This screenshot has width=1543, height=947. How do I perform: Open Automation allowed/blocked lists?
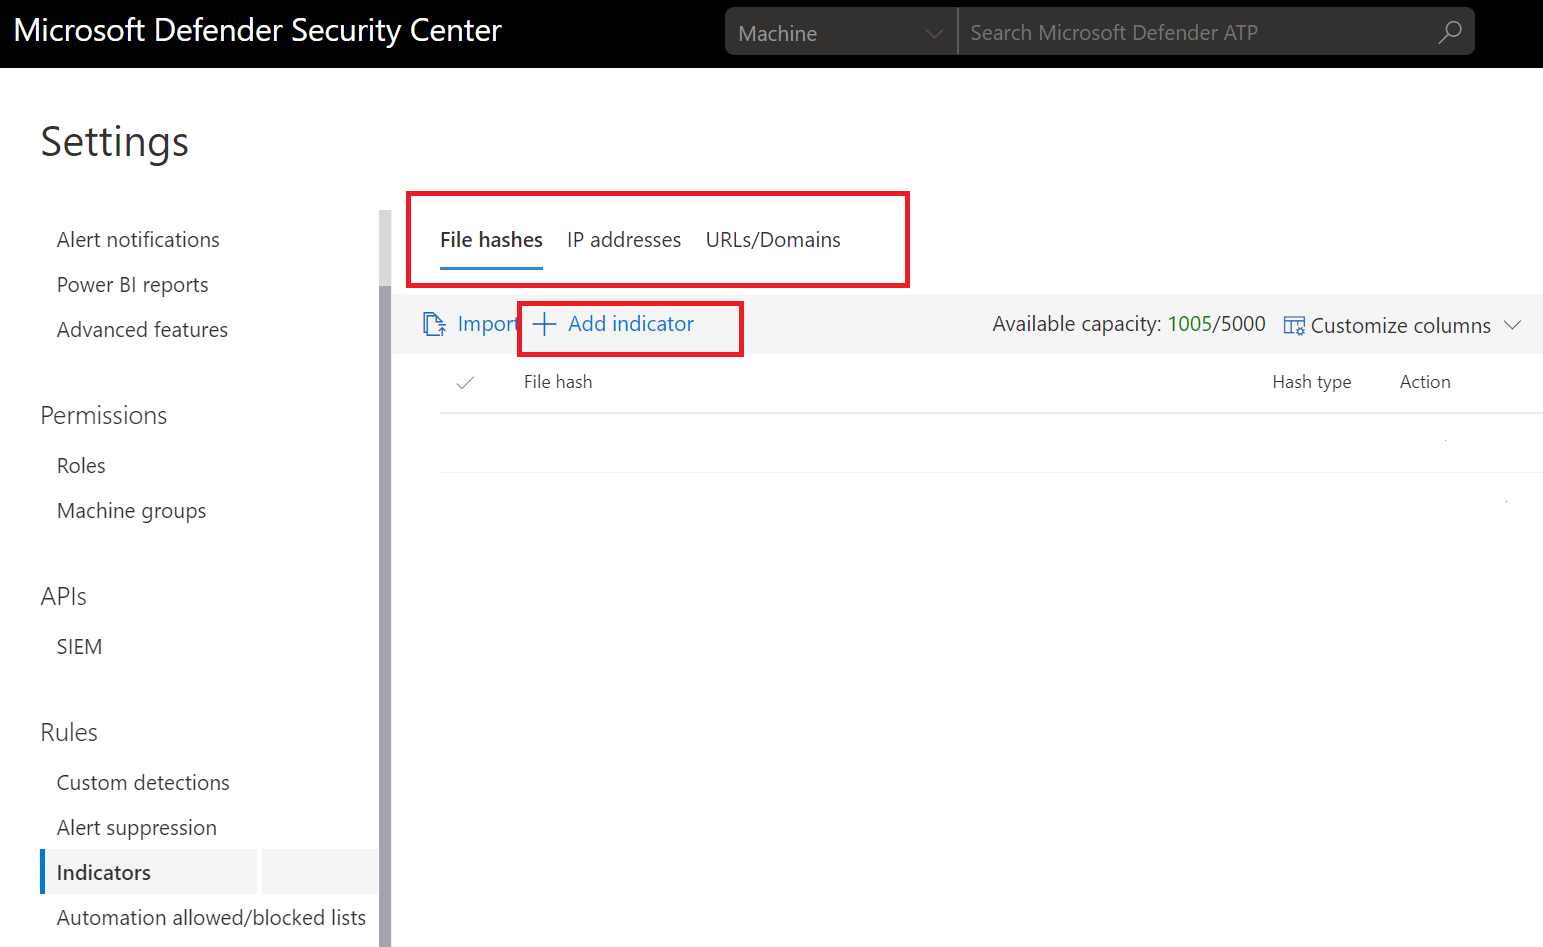211,918
